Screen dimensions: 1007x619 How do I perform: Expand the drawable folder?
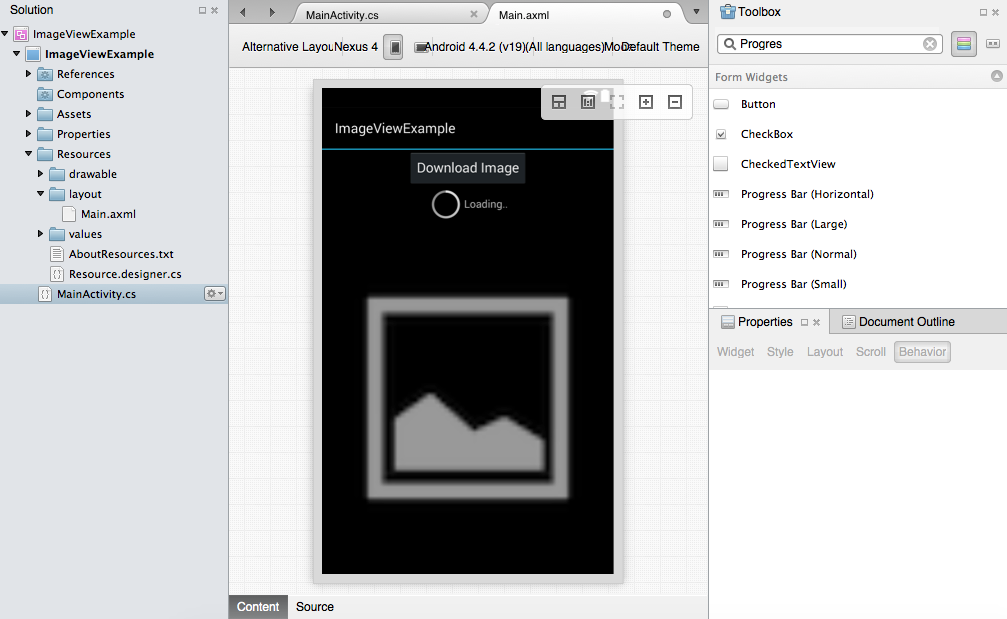pos(40,174)
